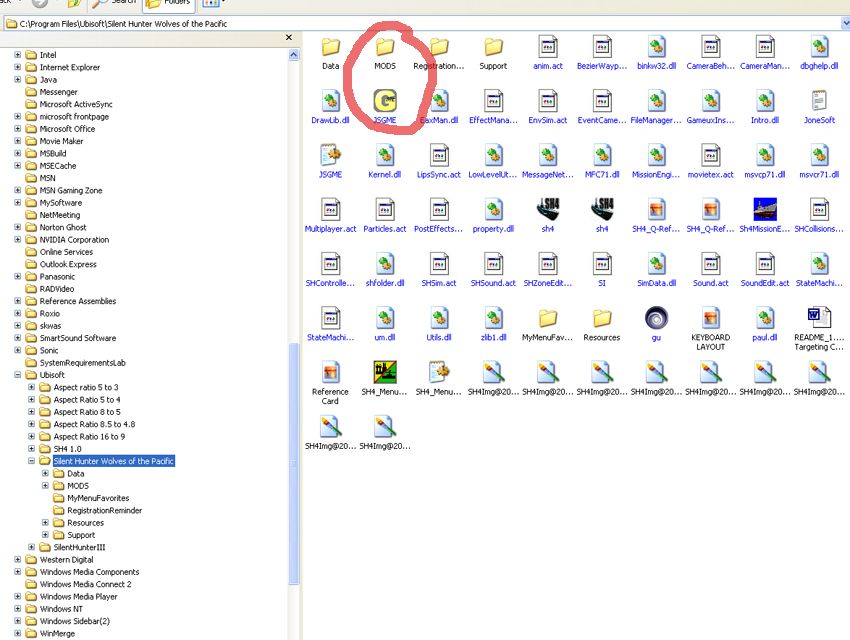This screenshot has width=850, height=640.
Task: Select the Intro.dll file
Action: (765, 101)
